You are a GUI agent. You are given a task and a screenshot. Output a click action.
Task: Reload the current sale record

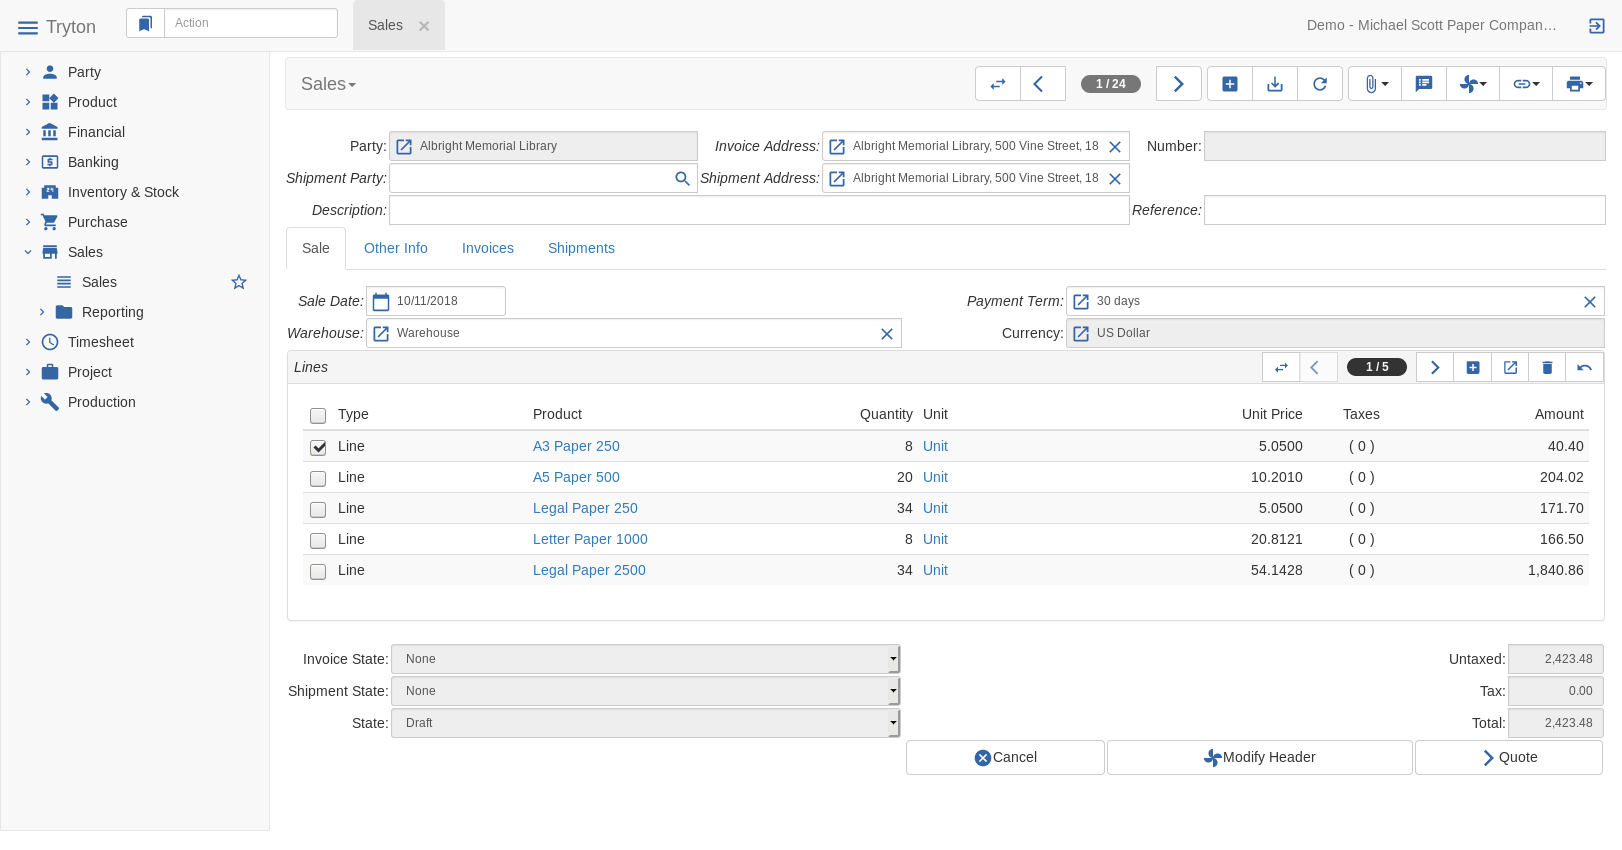click(x=1320, y=84)
